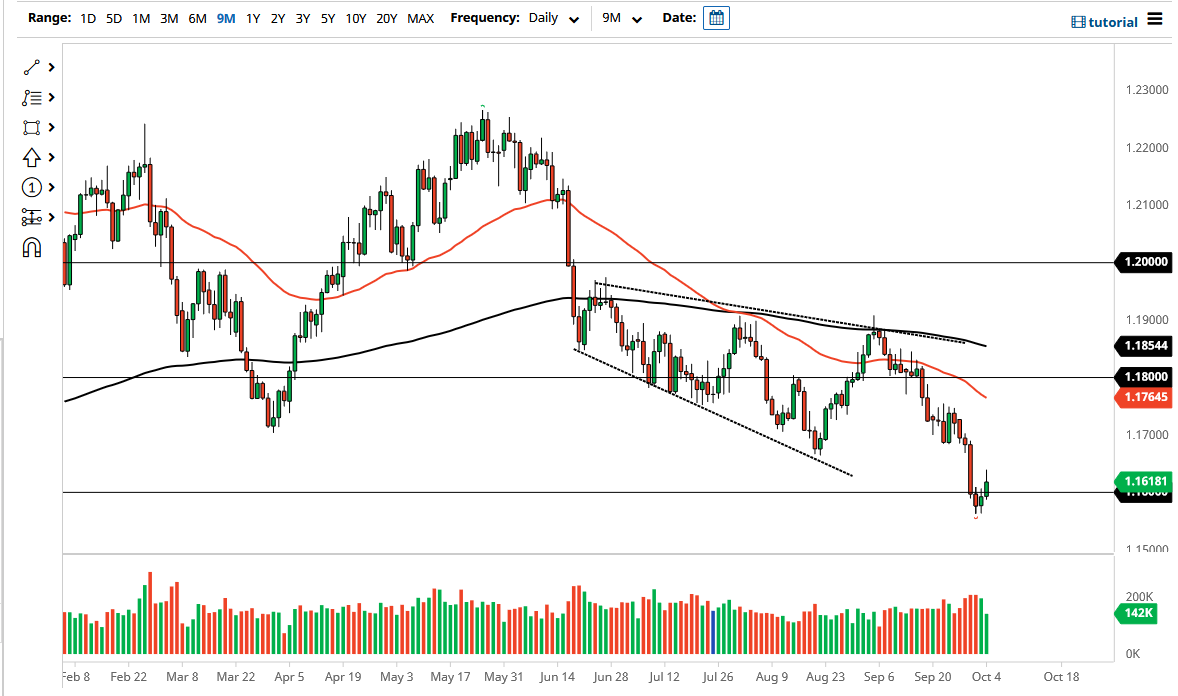The width and height of the screenshot is (1178, 696).
Task: Click the 1.18544 moving average label
Action: 1144,346
